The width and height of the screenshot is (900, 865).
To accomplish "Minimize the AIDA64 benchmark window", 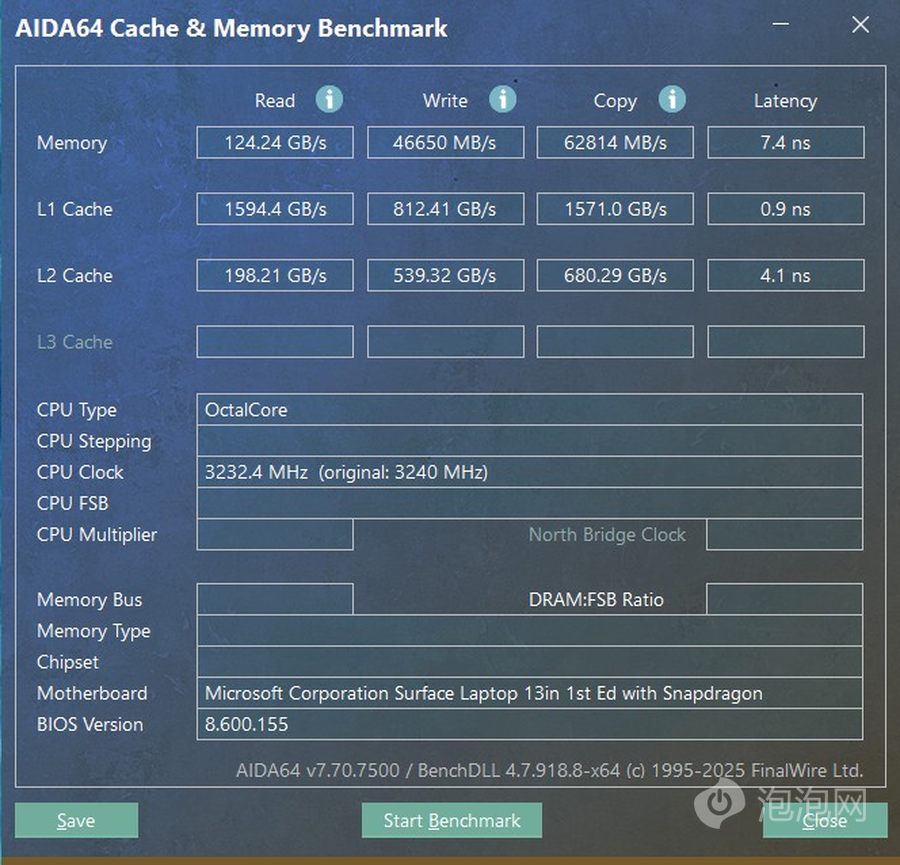I will tap(780, 24).
